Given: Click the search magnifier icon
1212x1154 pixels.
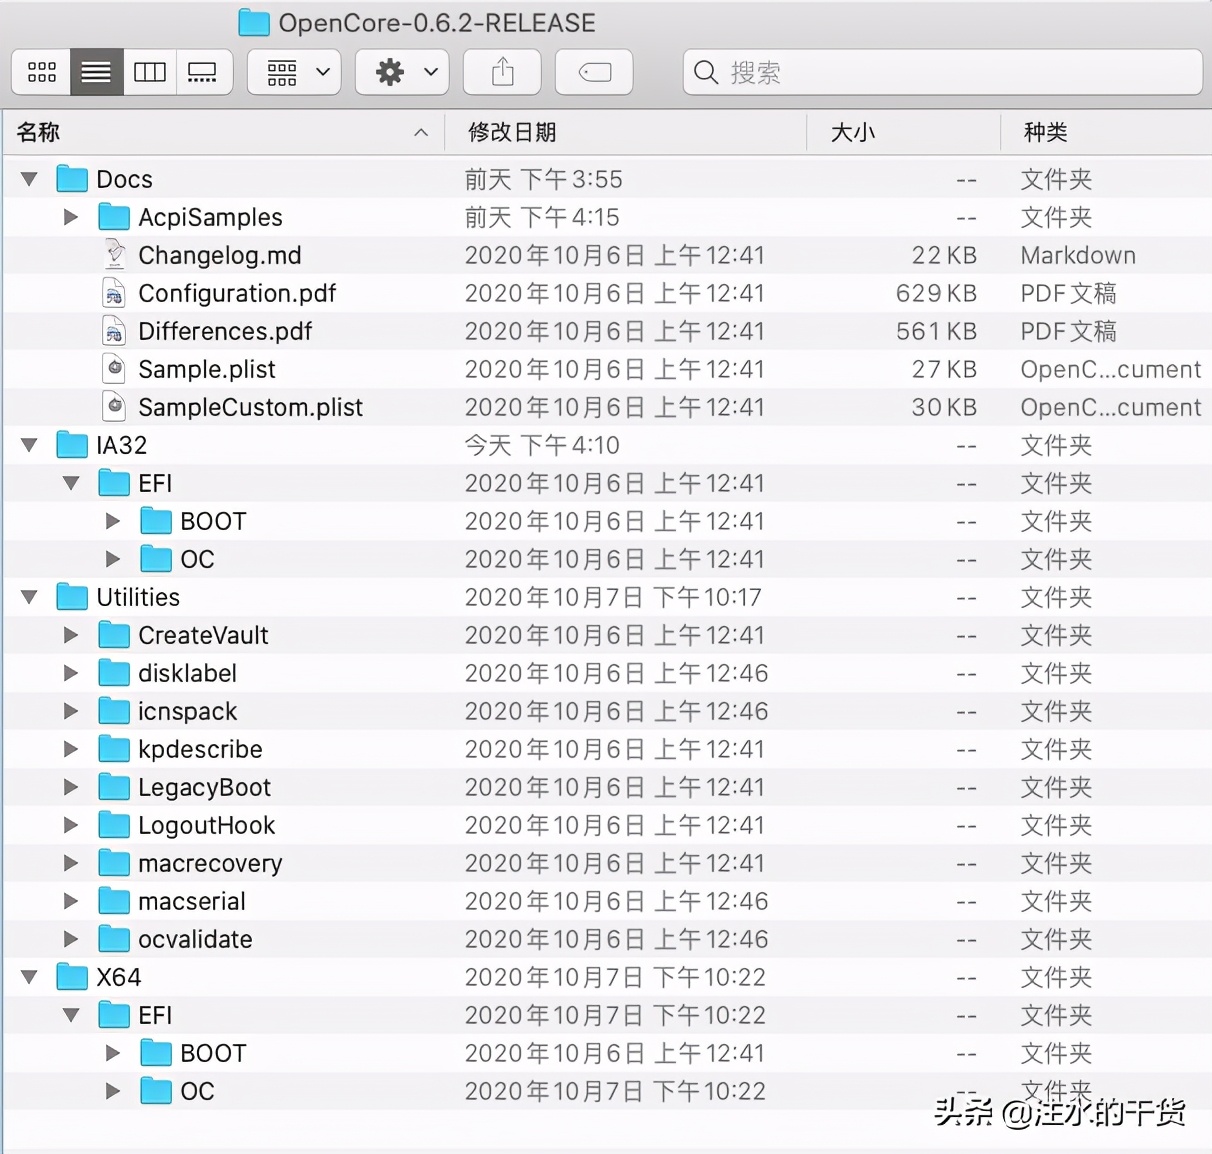Looking at the screenshot, I should pyautogui.click(x=705, y=72).
